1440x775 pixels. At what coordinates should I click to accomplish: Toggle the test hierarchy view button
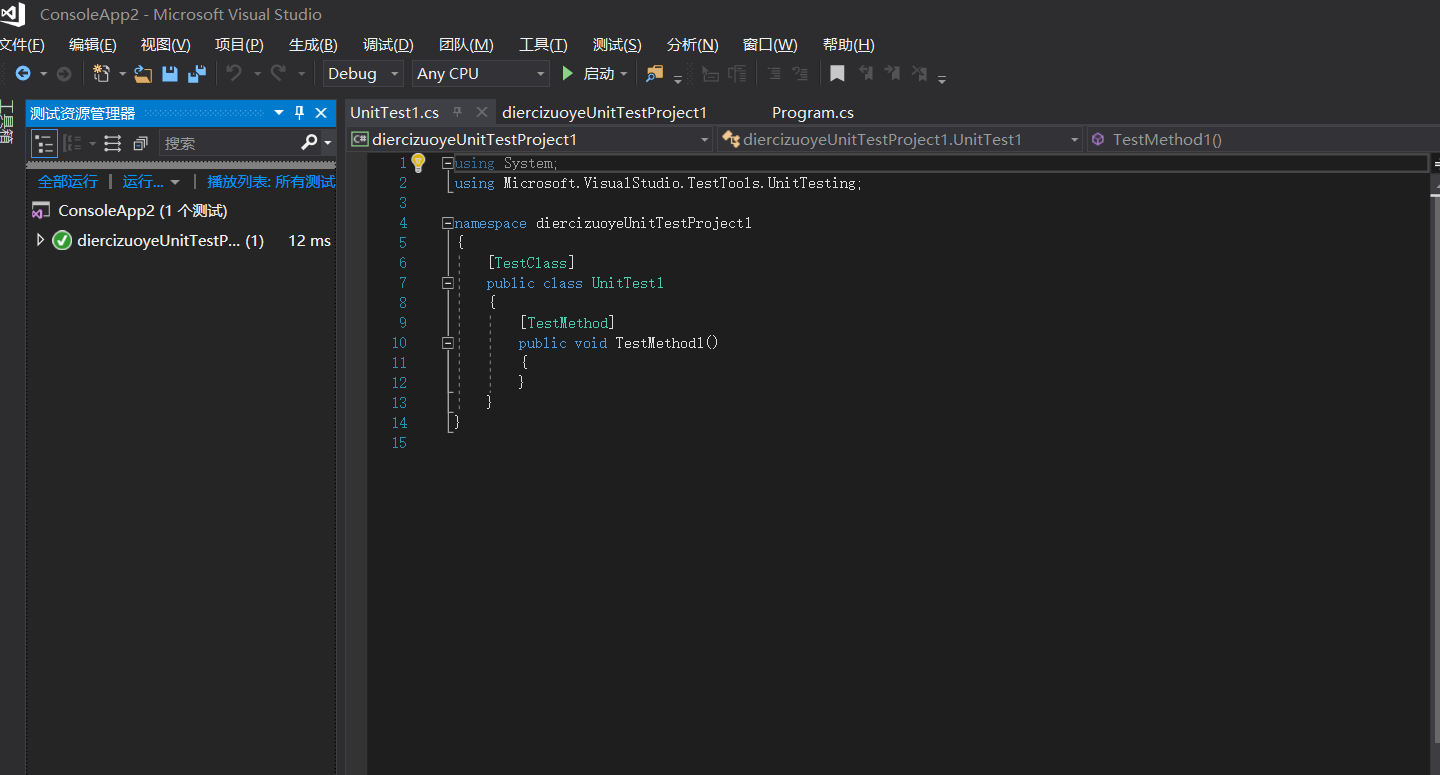[45, 143]
